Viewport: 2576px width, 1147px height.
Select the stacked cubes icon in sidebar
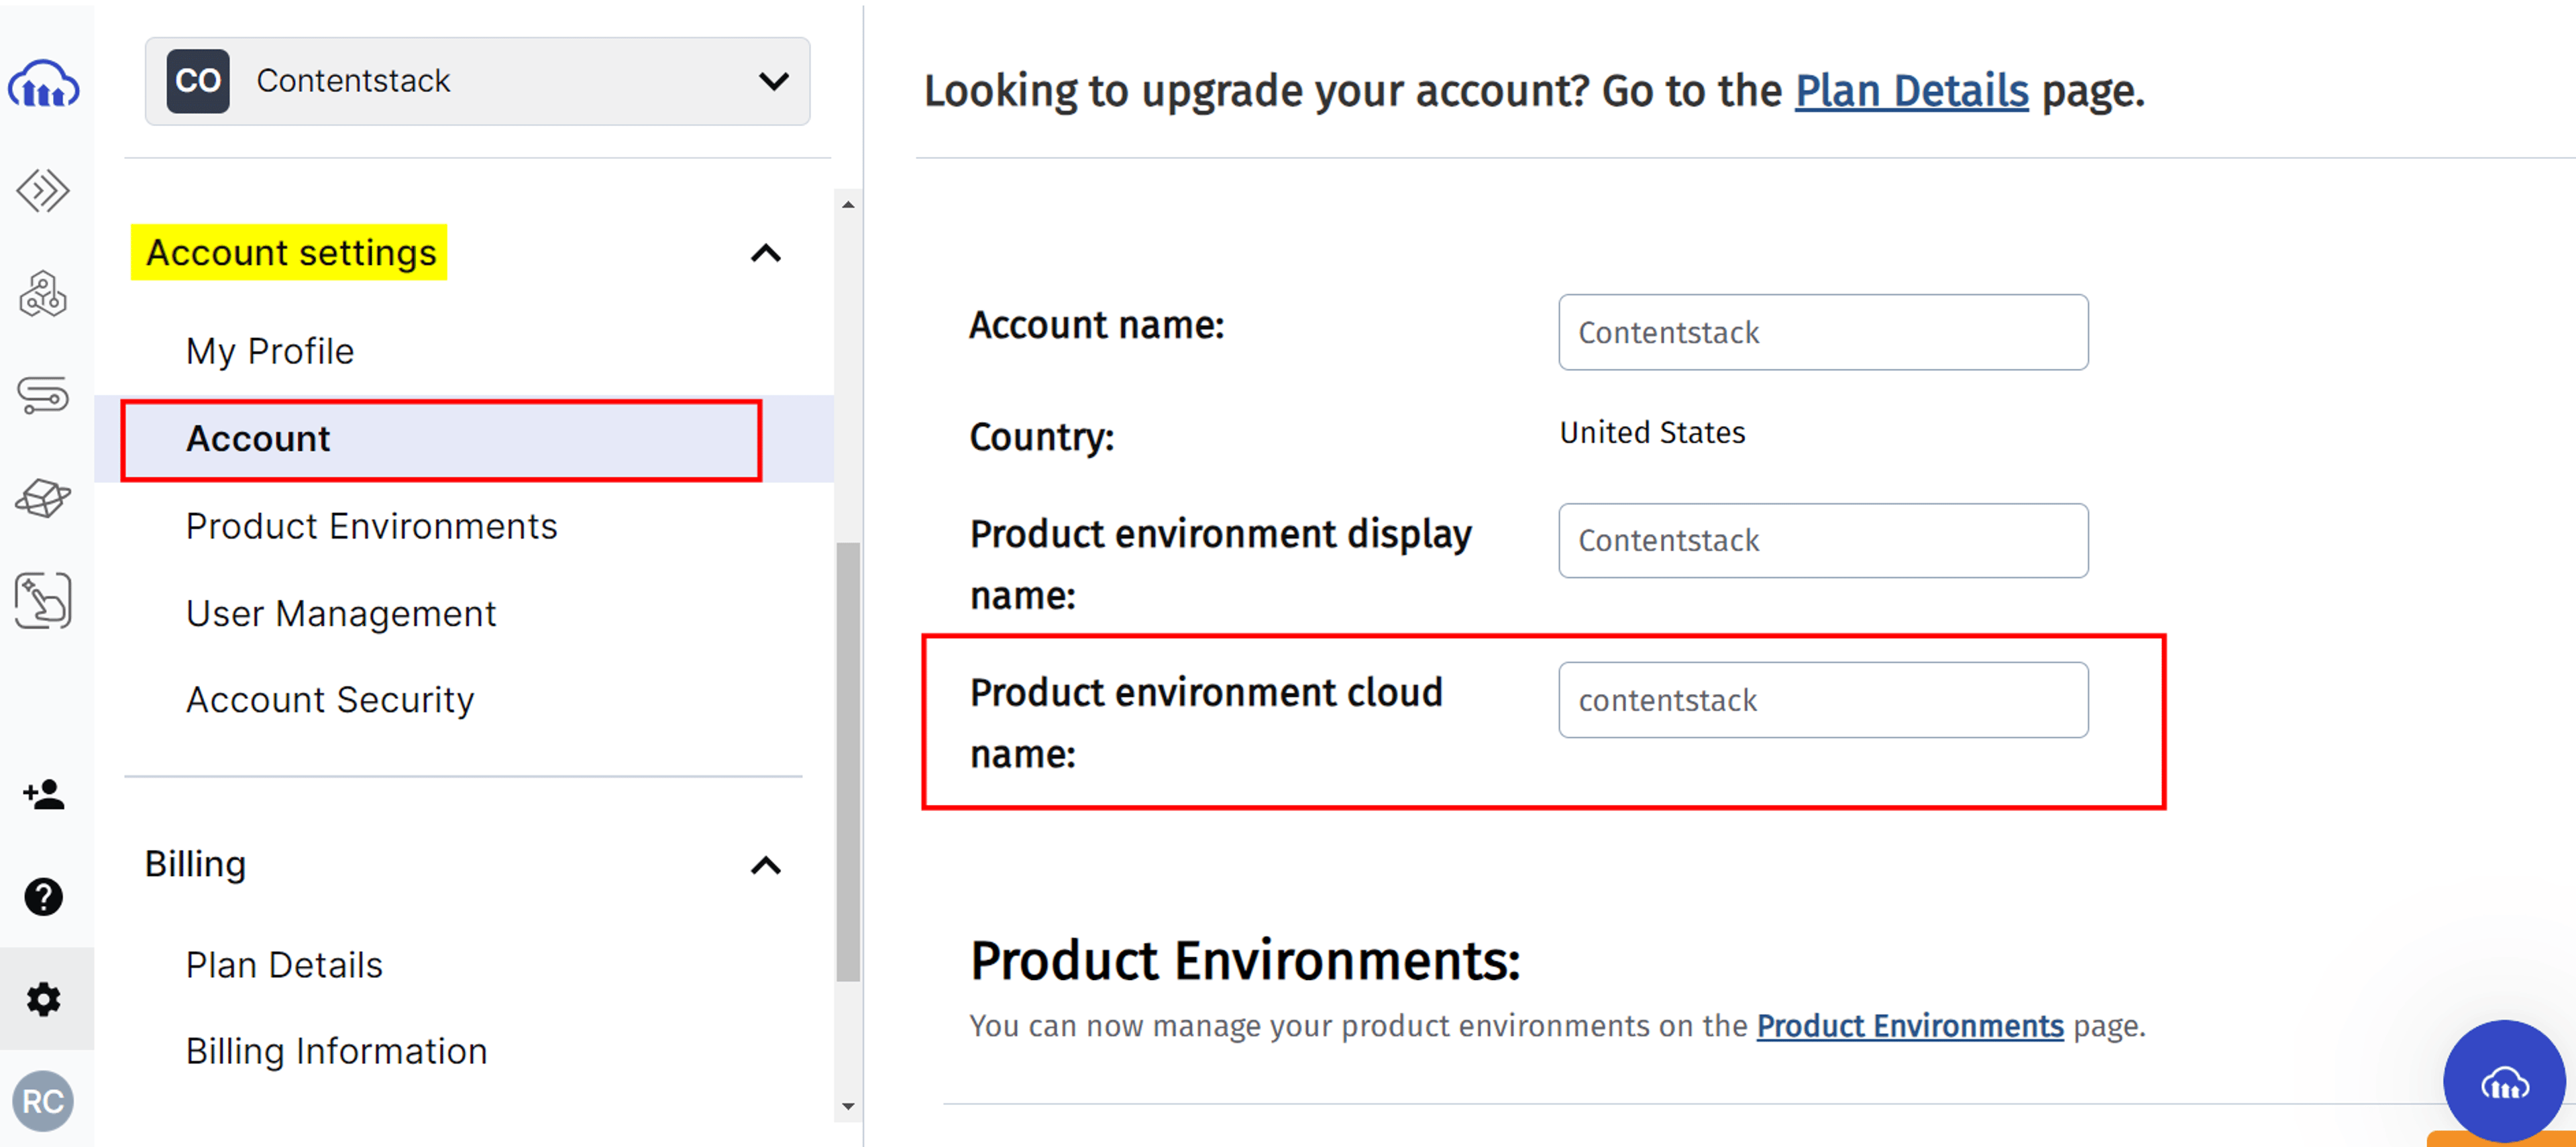(x=43, y=294)
